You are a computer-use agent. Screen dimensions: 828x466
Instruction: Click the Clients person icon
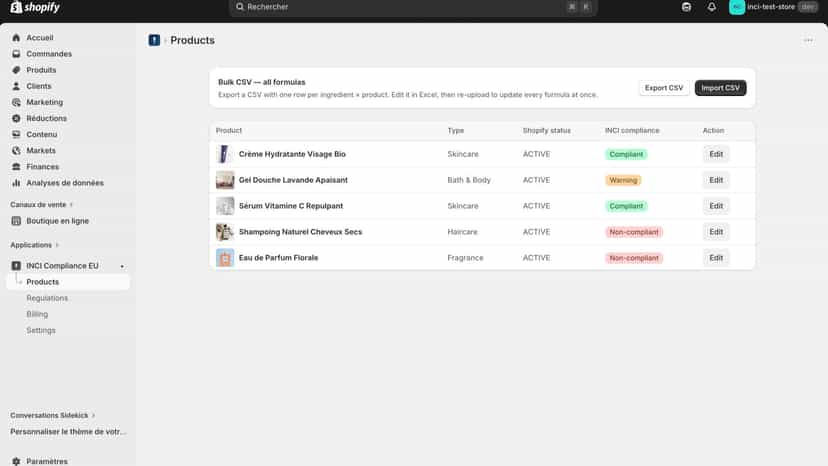click(x=16, y=86)
